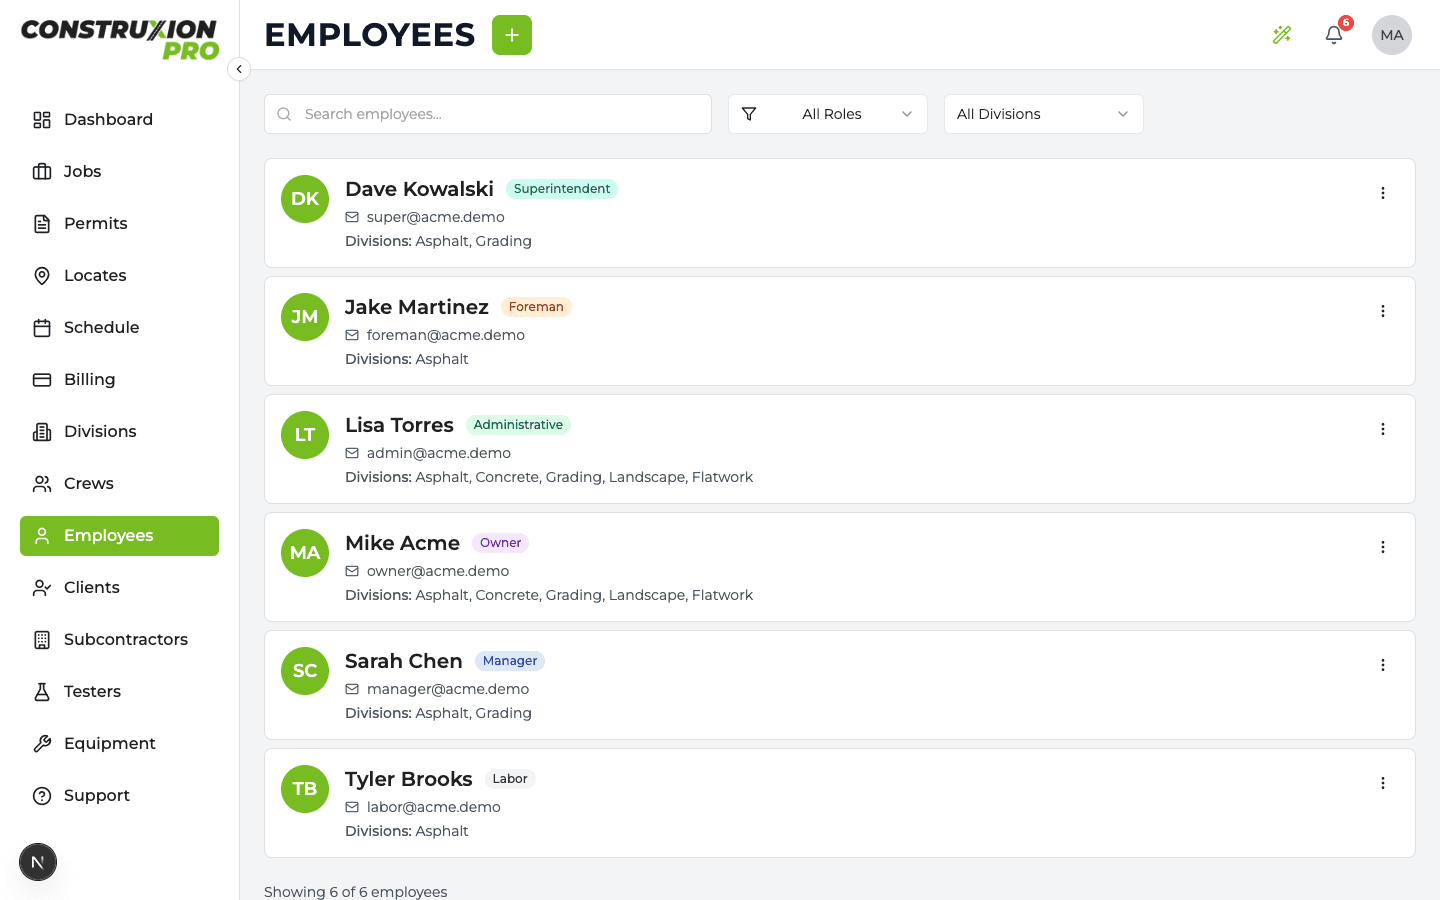Open the notifications bell
Image resolution: width=1440 pixels, height=900 pixels.
1334,35
